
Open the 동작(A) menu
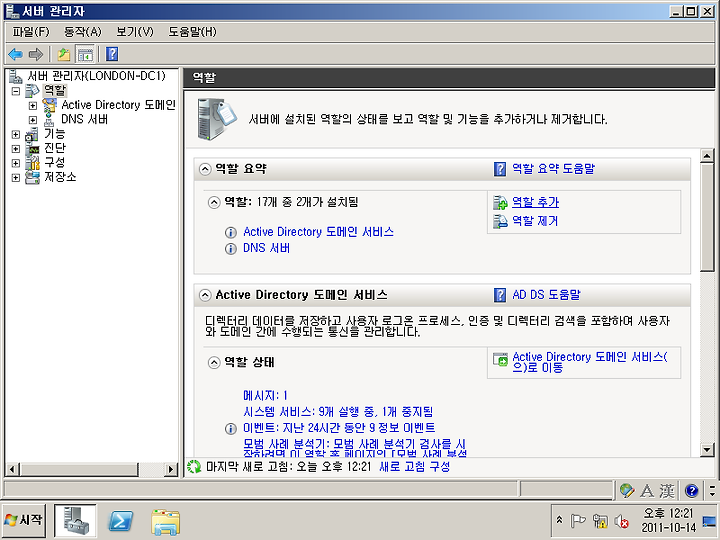[x=82, y=32]
